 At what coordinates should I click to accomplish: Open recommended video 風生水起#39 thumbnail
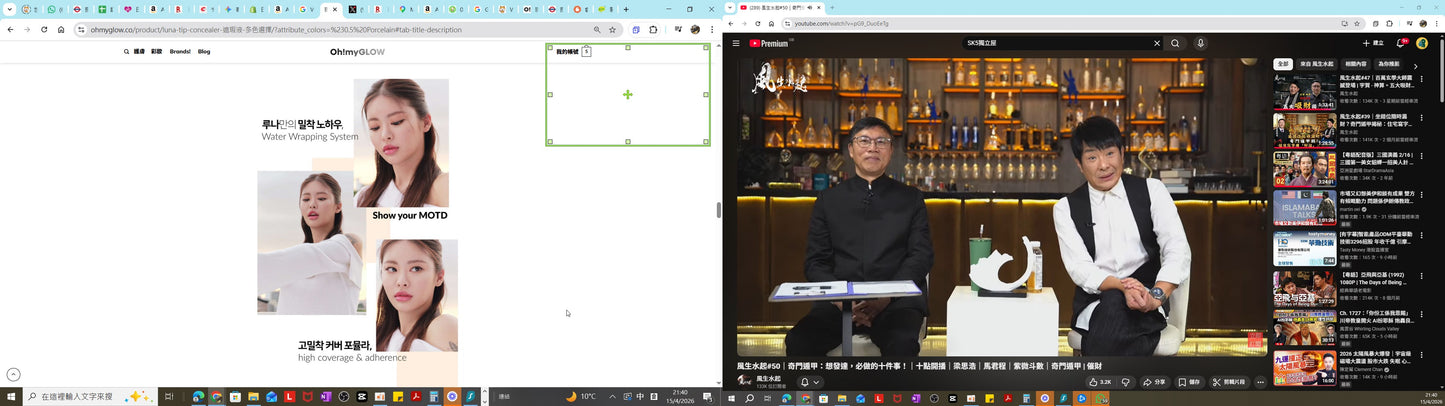point(1304,130)
